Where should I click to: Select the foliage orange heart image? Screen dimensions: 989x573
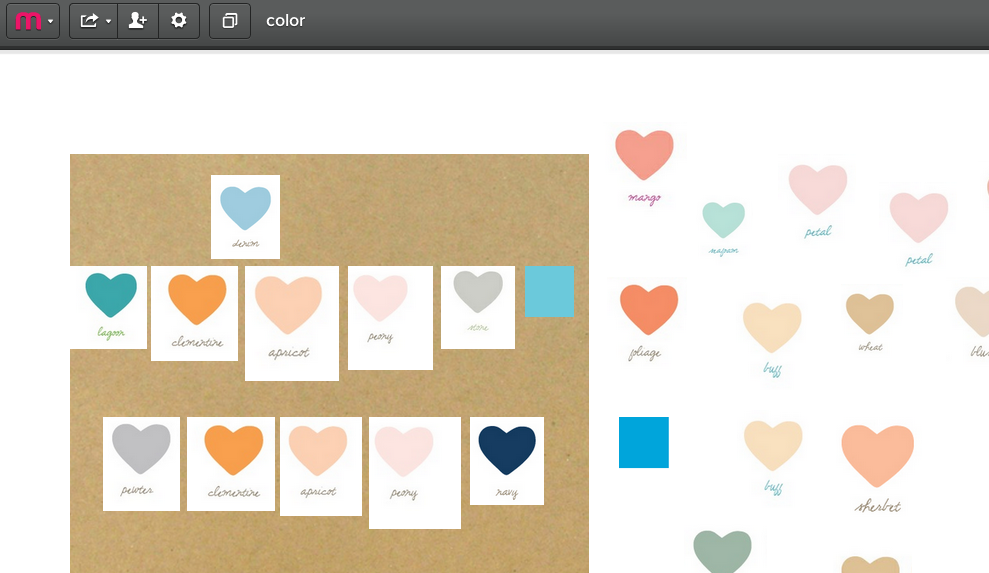(x=648, y=320)
